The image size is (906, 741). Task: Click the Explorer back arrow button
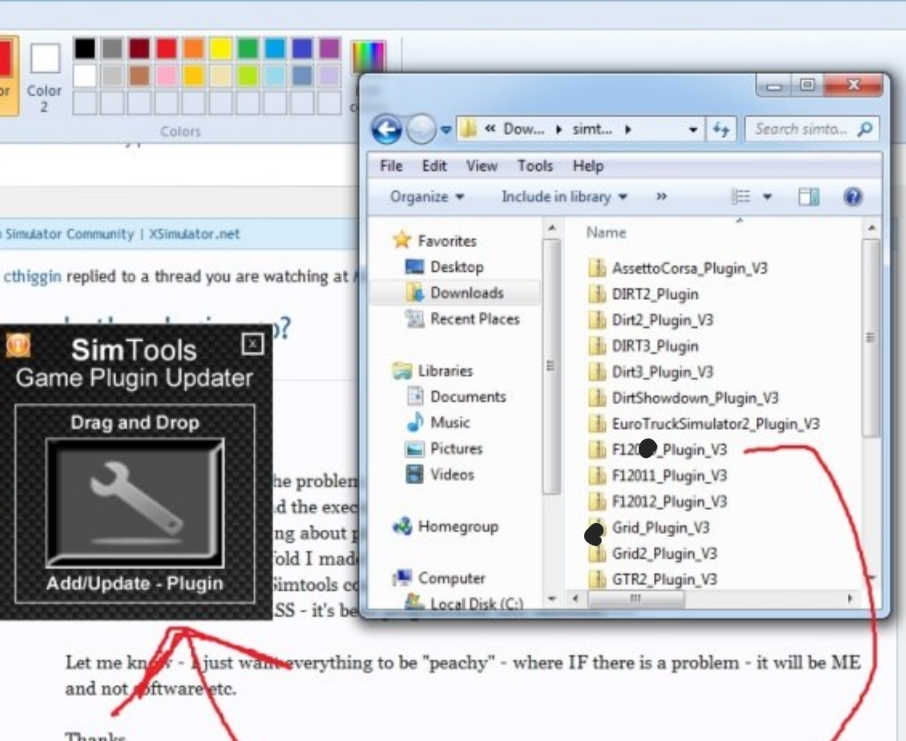coord(387,130)
